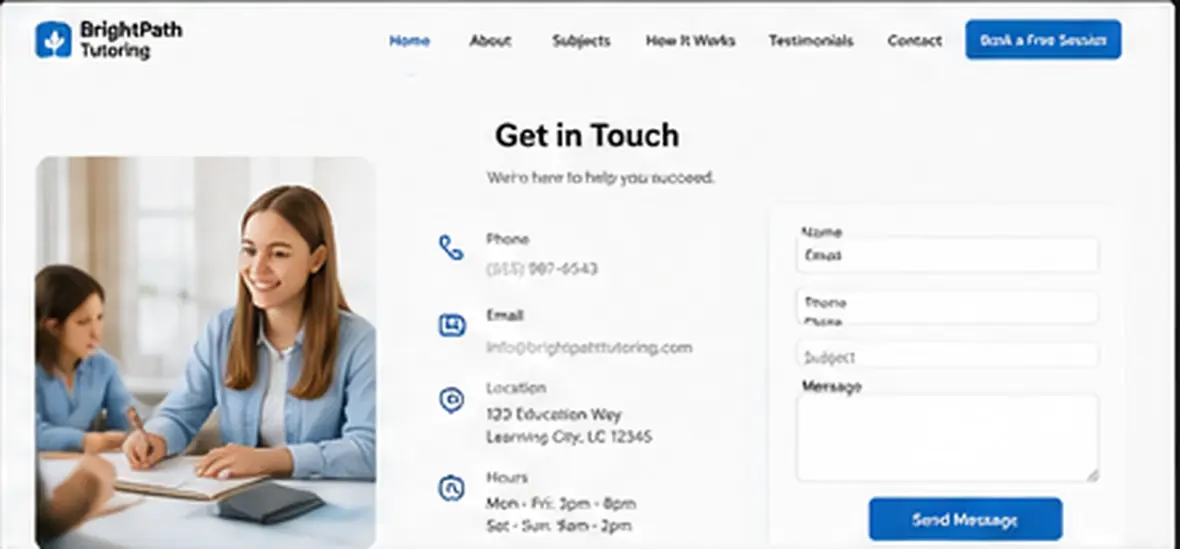This screenshot has height=549, width=1180.
Task: Click the Learning City, LC 12345 text
Action: pyautogui.click(x=569, y=437)
